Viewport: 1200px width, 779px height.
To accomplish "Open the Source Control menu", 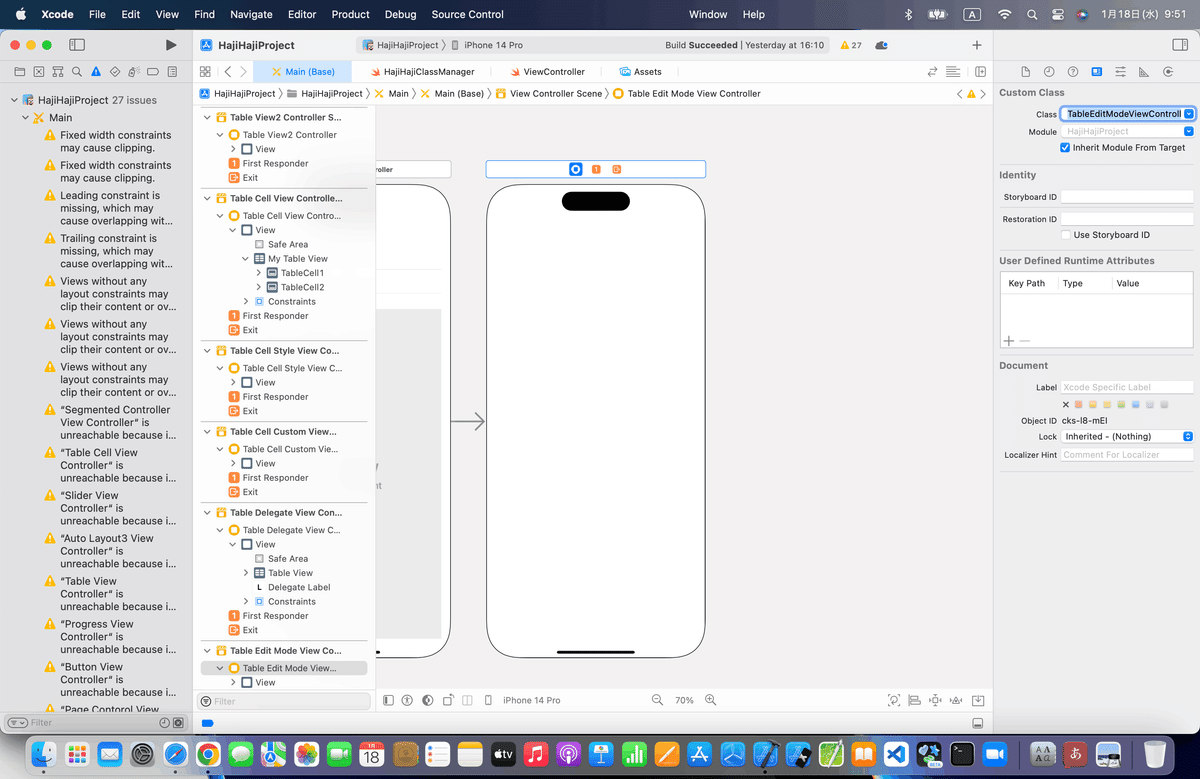I will 467,14.
